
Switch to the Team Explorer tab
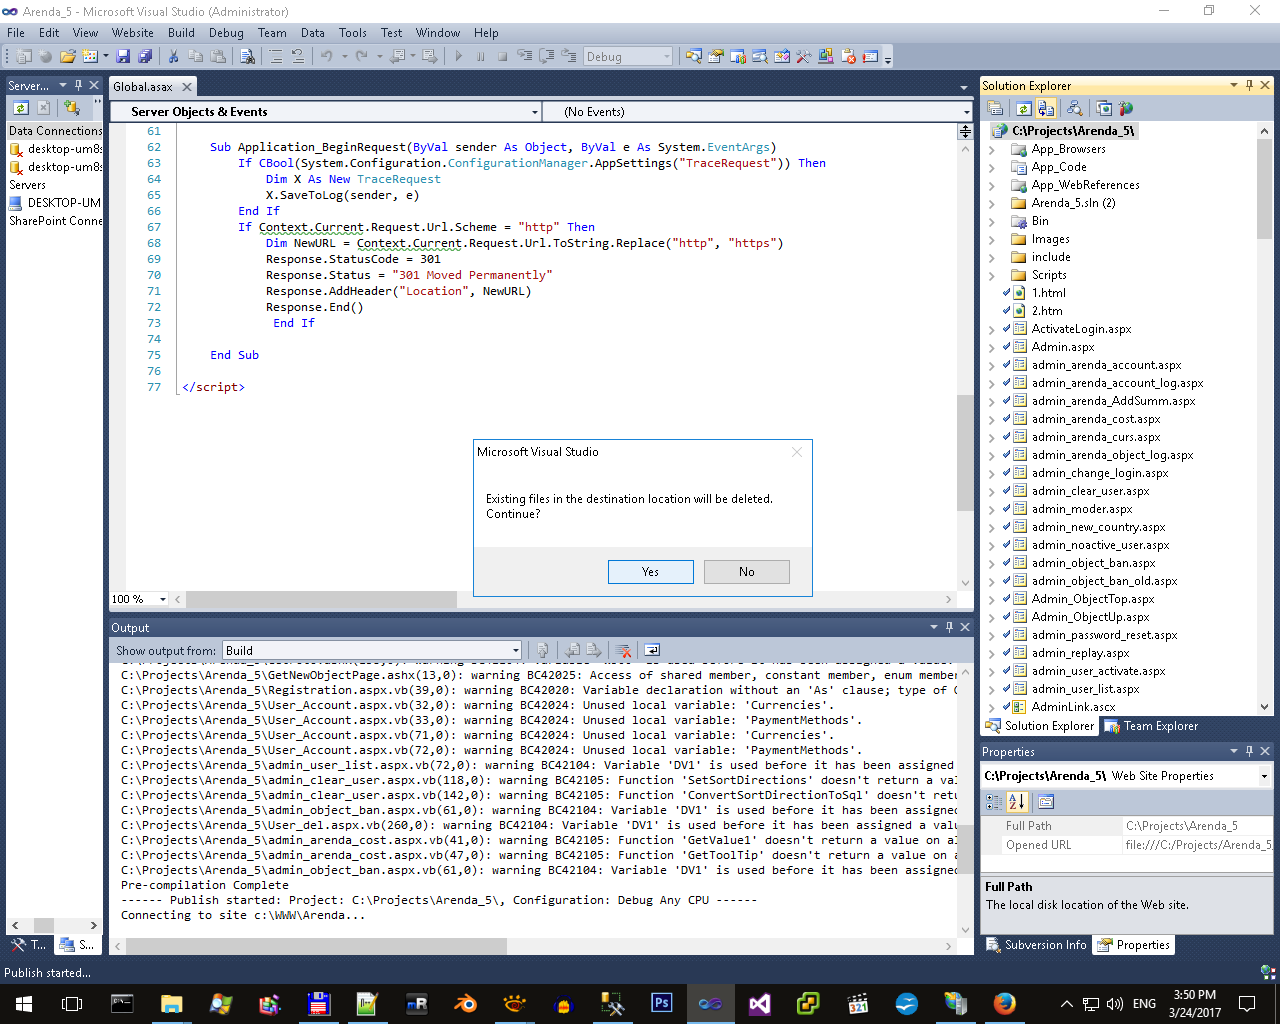[1151, 727]
